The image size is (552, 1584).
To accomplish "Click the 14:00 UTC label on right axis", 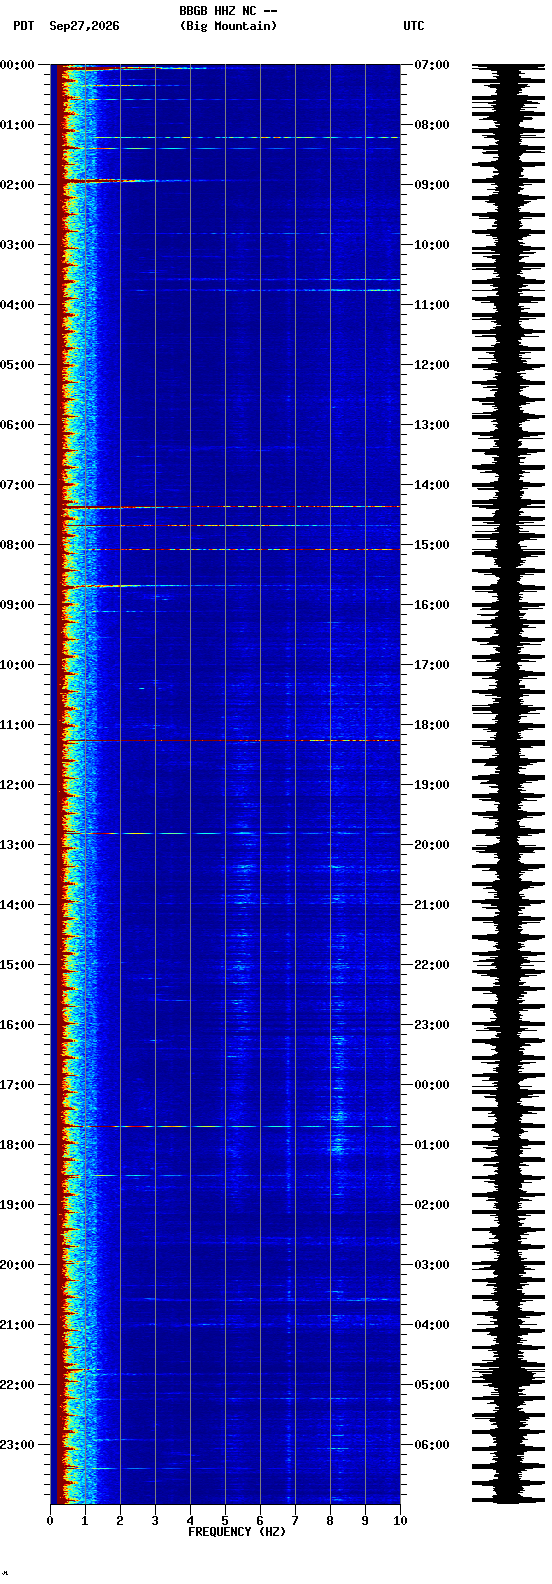I will click(431, 485).
